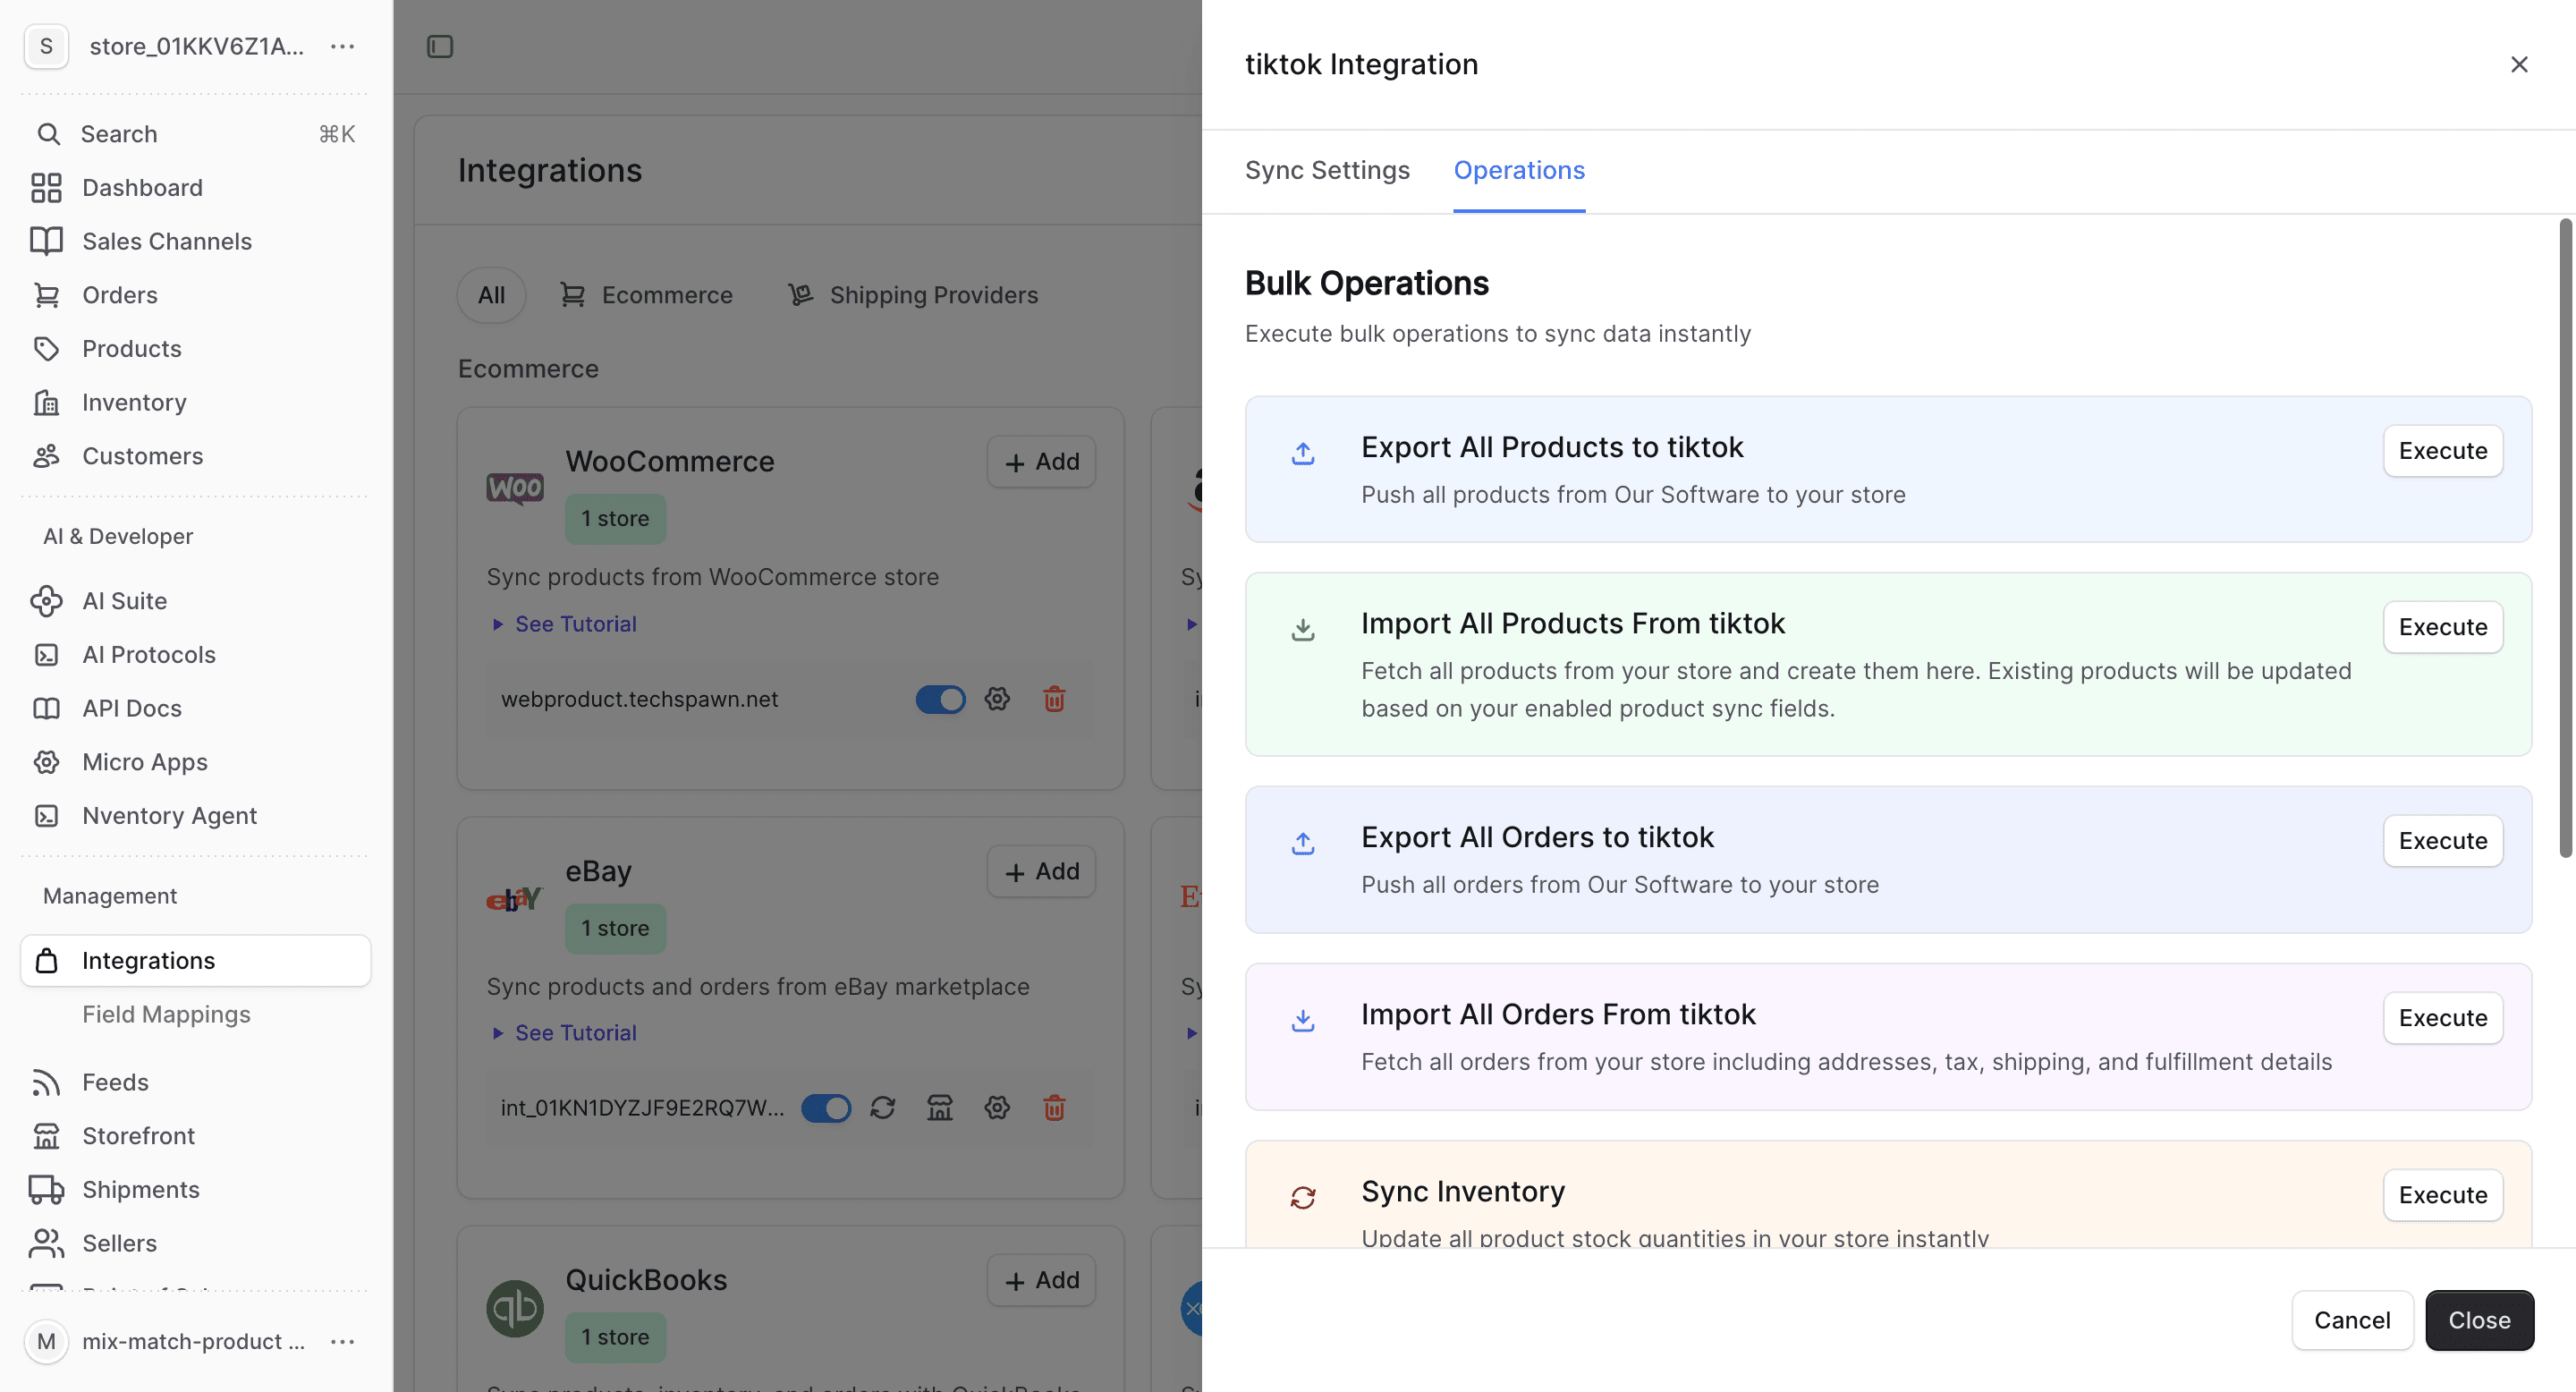This screenshot has height=1392, width=2576.
Task: Open API Docs
Action: coord(196,709)
